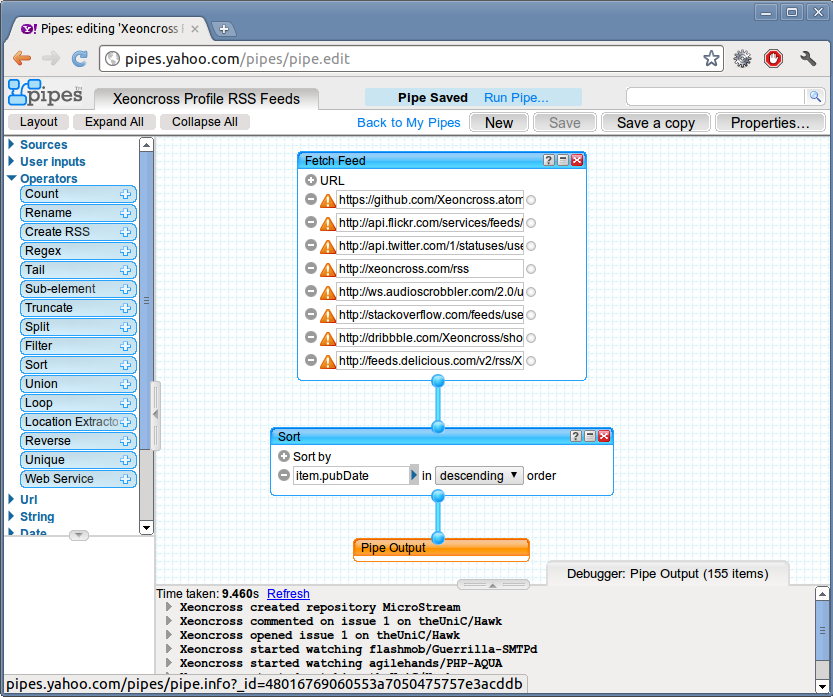Minimize the Fetch Feed module
This screenshot has height=697, width=833.
pyautogui.click(x=563, y=160)
